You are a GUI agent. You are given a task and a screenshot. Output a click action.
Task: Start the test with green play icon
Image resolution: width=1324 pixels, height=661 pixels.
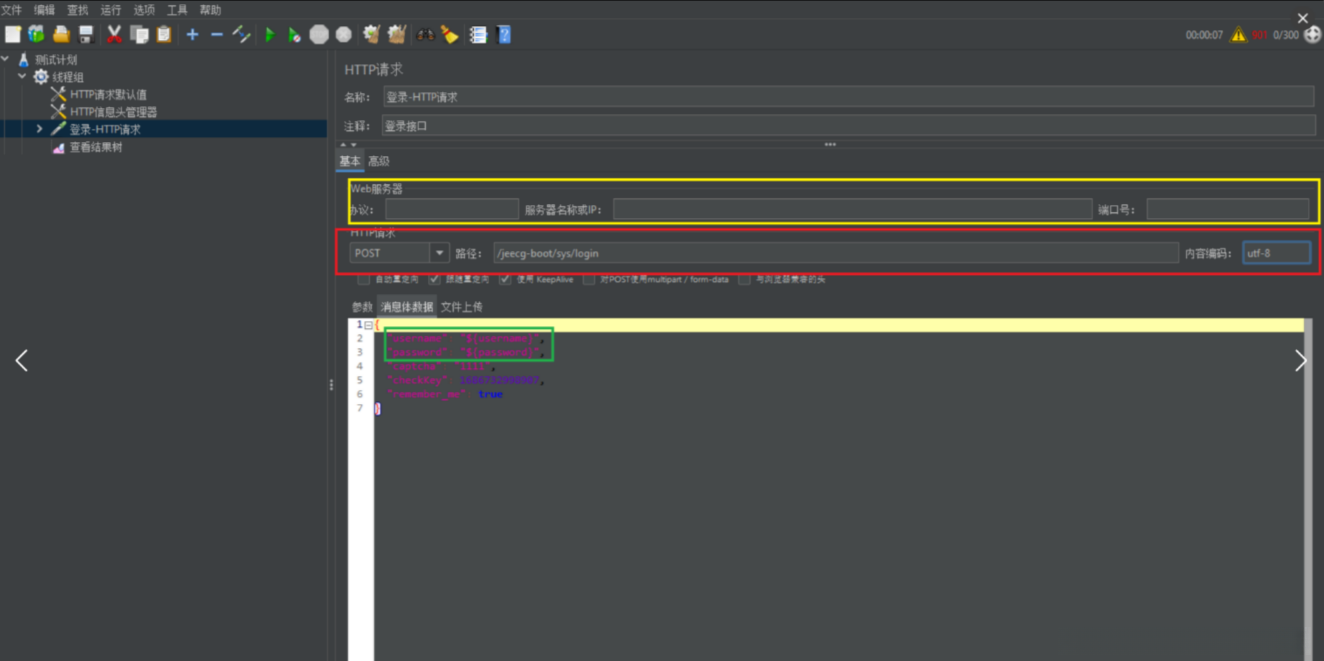(x=270, y=35)
